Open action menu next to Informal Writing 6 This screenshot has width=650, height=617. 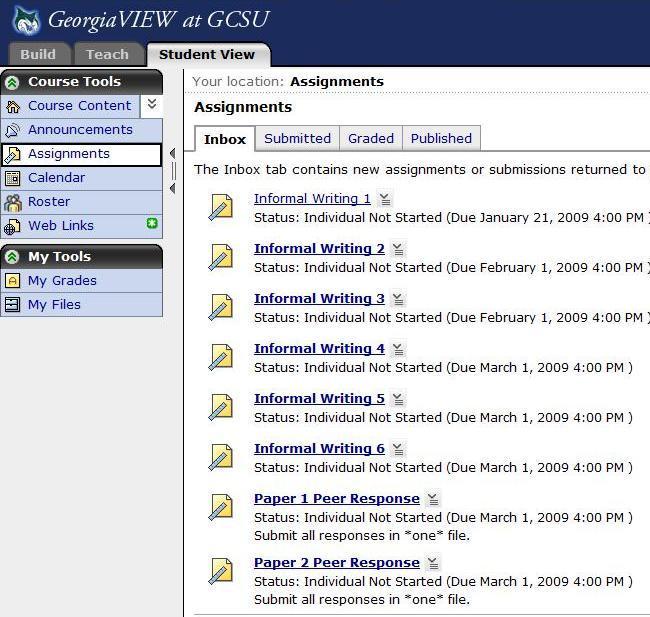[398, 449]
